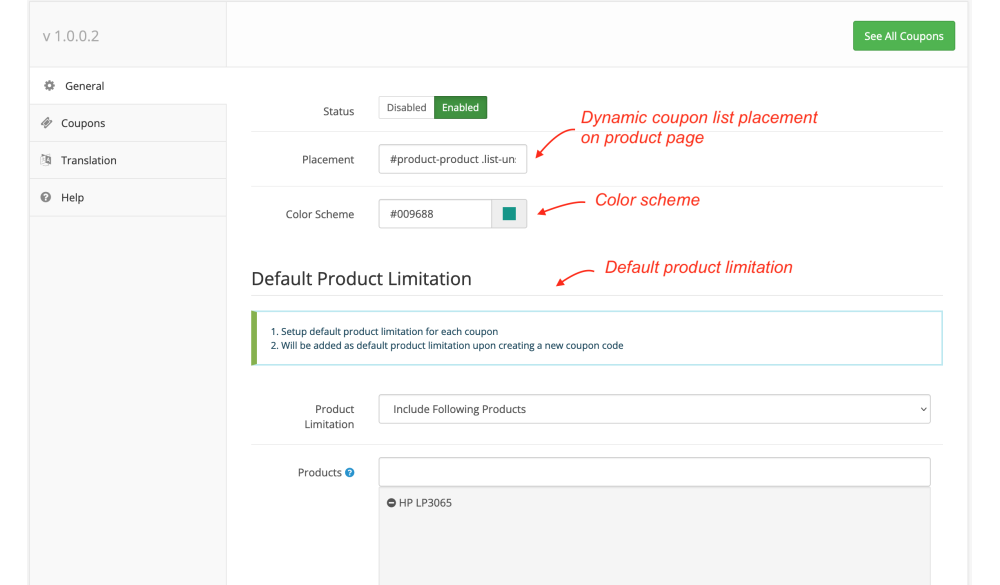Image resolution: width=1000 pixels, height=585 pixels.
Task: Click the Default Product Limitation heading
Action: 361,279
